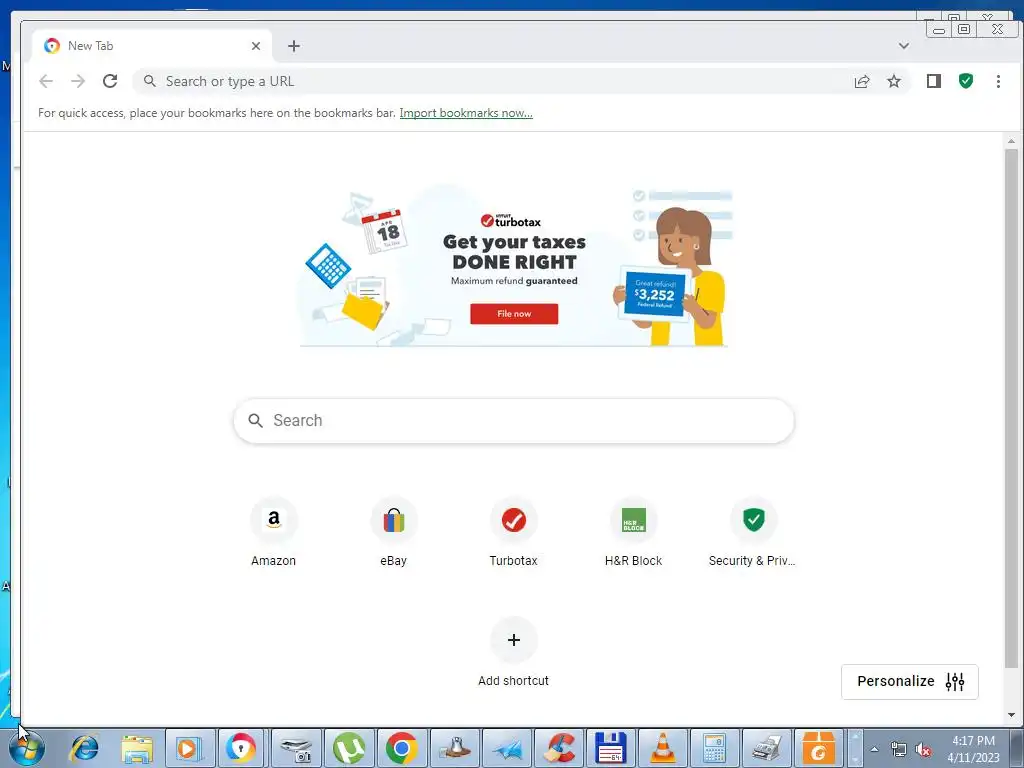Go back using the back arrow
The width and height of the screenshot is (1024, 768).
pos(46,81)
